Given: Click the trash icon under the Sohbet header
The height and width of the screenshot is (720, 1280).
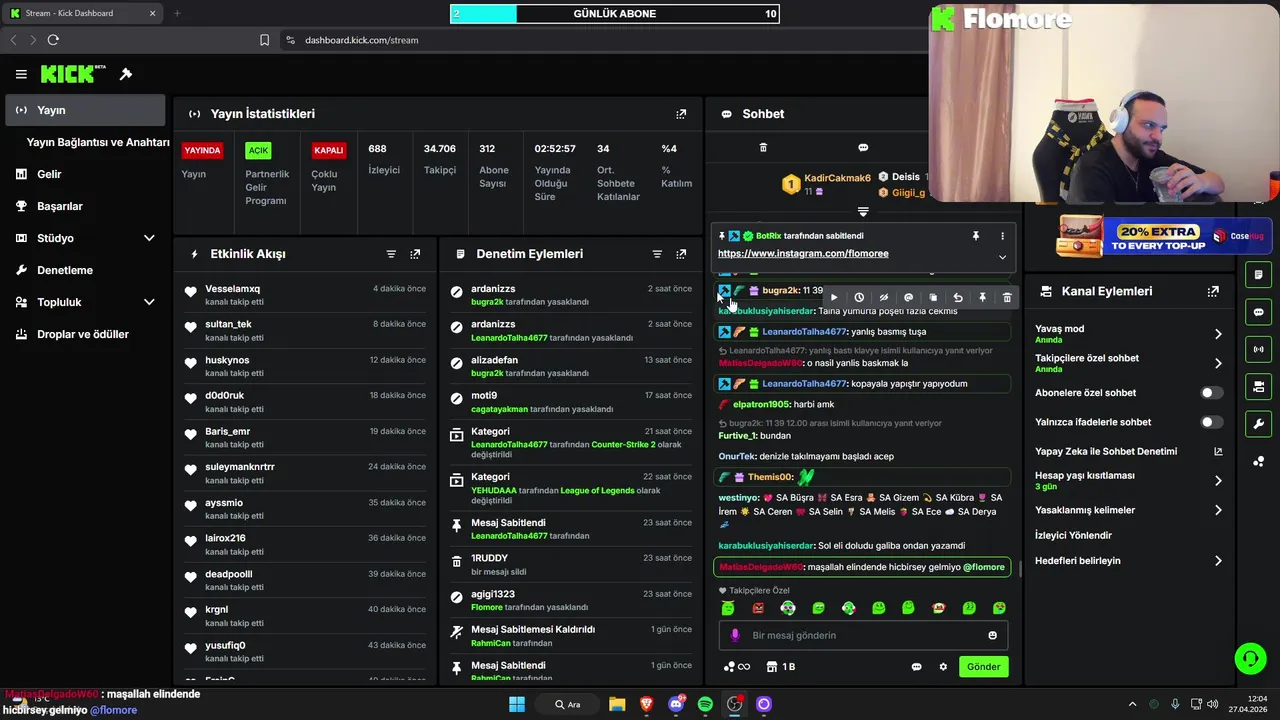Looking at the screenshot, I should tap(763, 148).
